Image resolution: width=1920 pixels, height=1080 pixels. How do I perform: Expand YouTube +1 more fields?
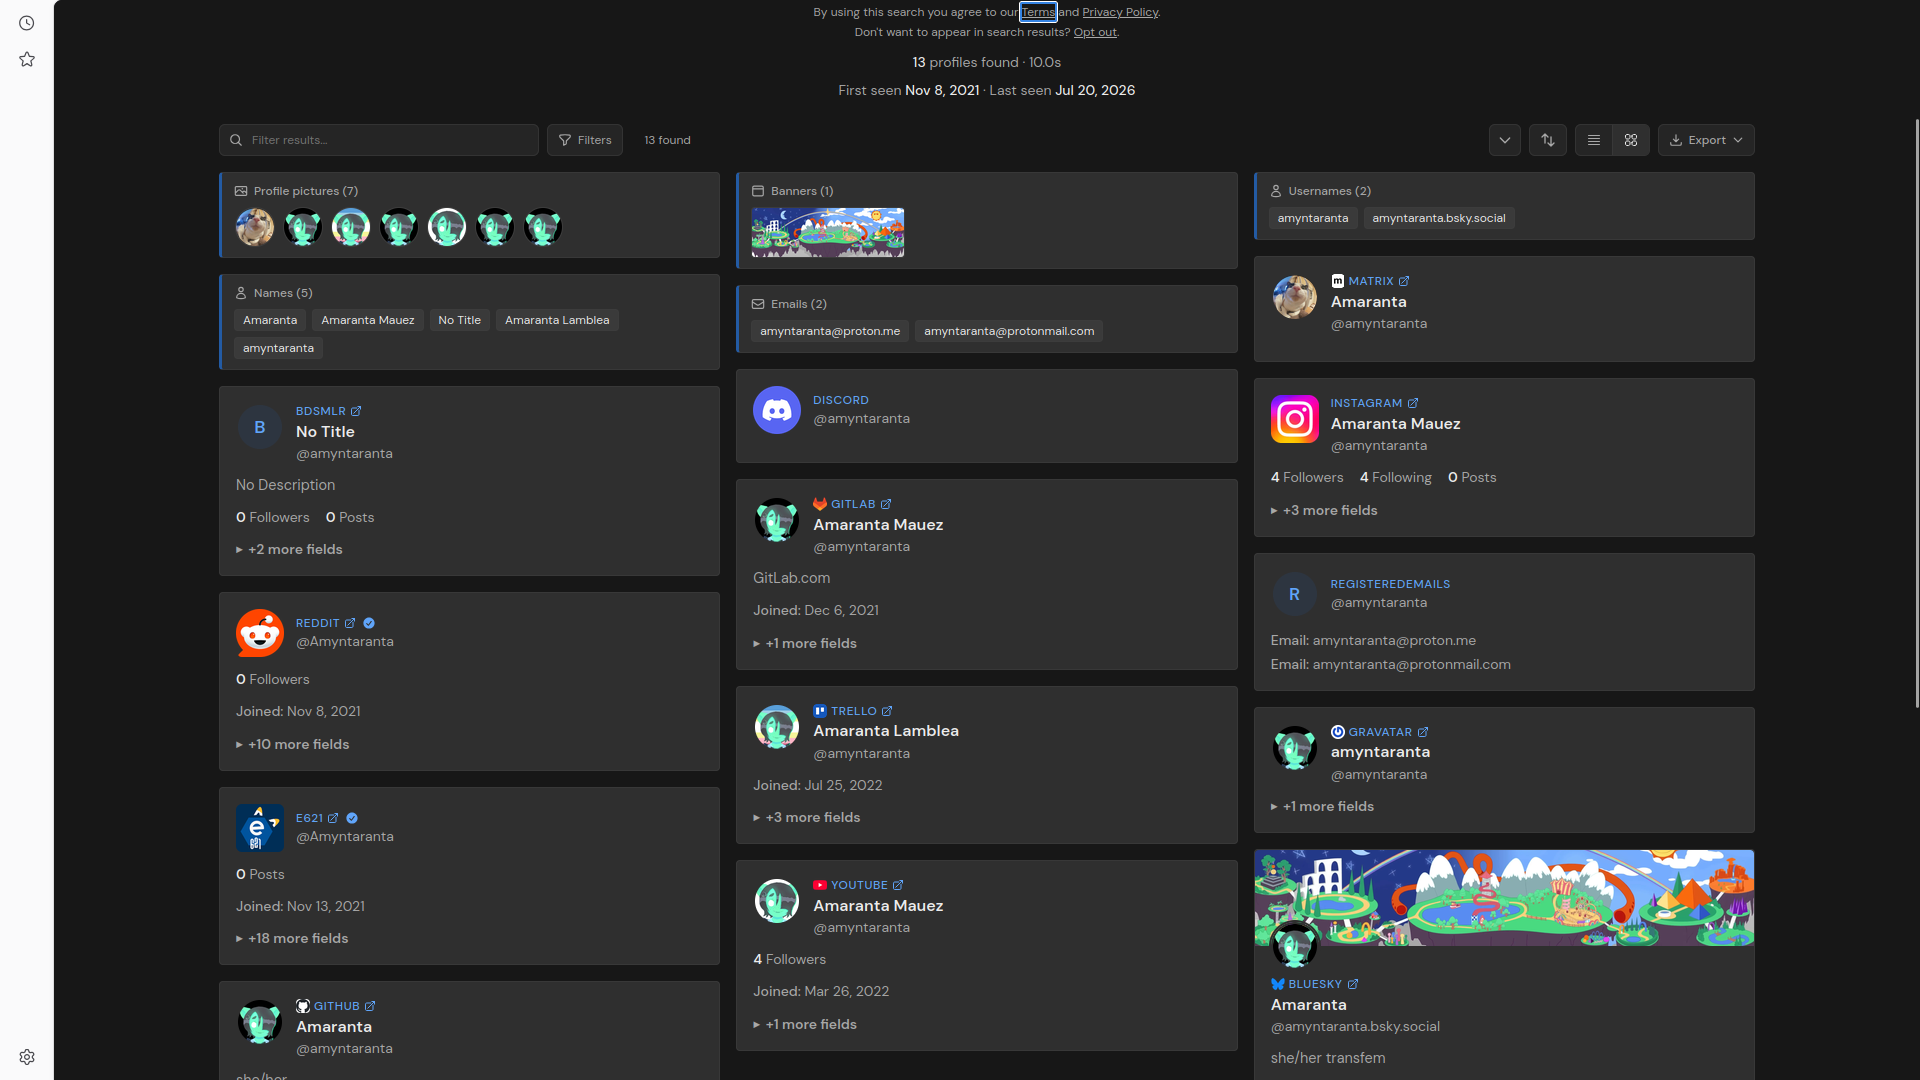click(805, 1024)
